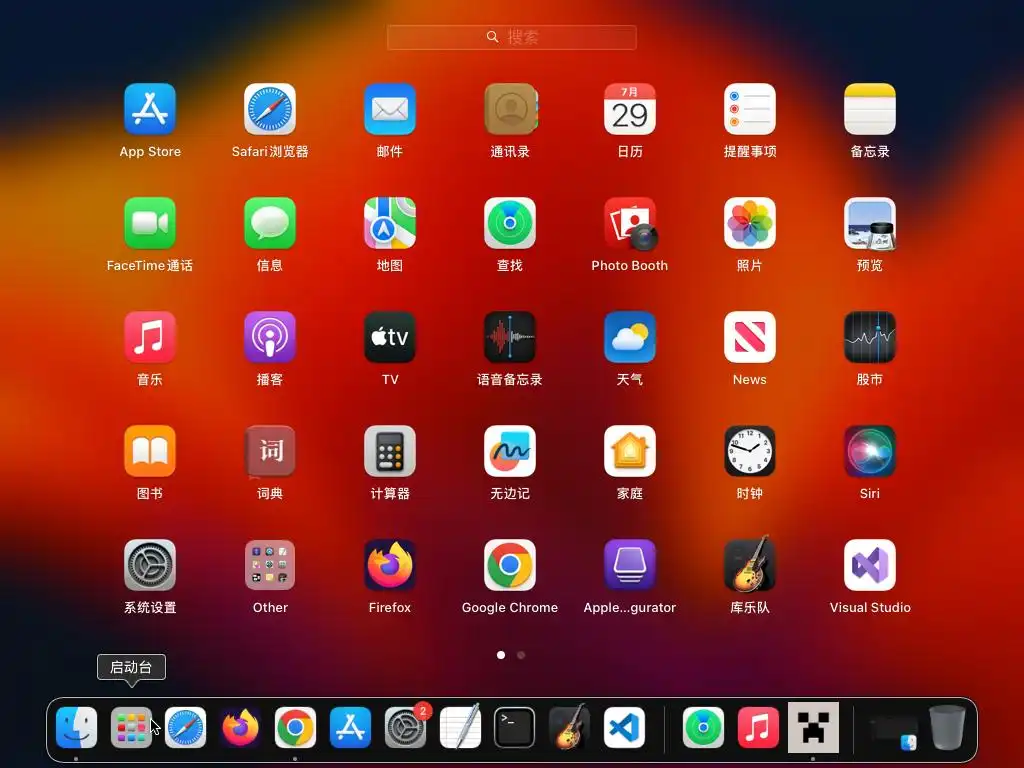Open Finder in the Dock
This screenshot has height=768, width=1024.
(x=76, y=728)
